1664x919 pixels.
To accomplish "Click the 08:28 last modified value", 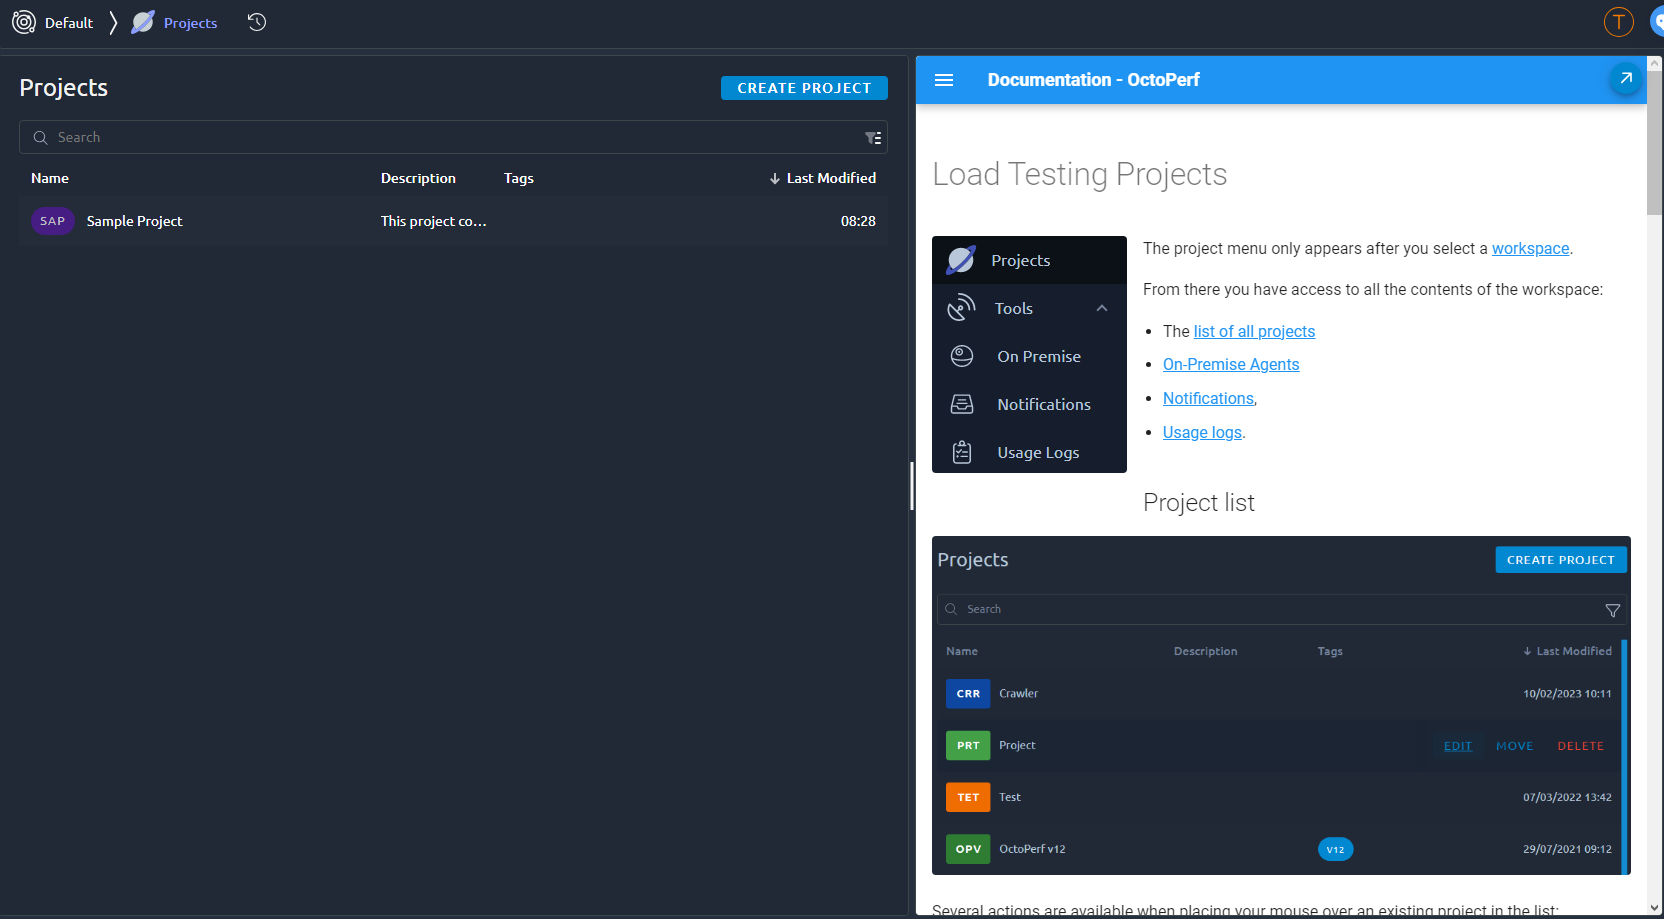I will pyautogui.click(x=858, y=221).
